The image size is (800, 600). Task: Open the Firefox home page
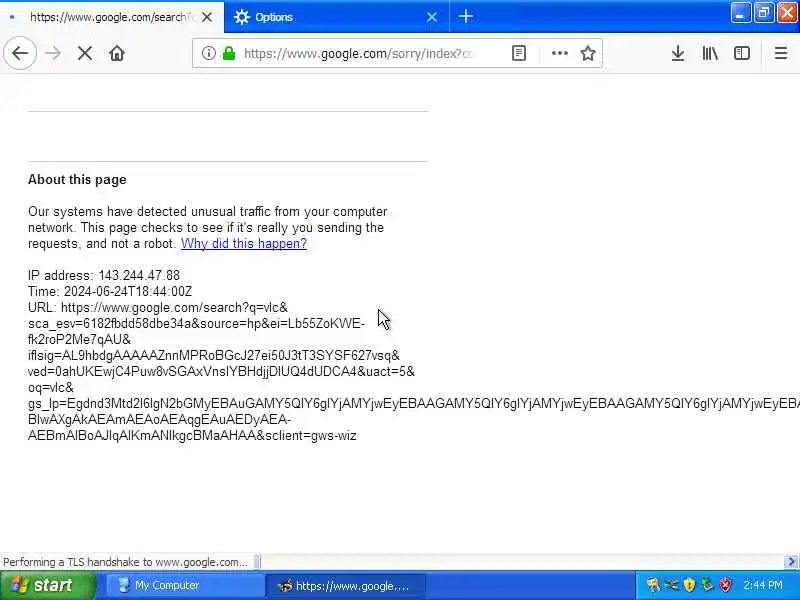coord(117,53)
